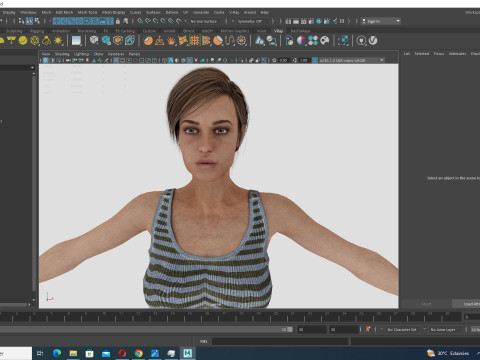This screenshot has width=480, height=360.
Task: Open the viewport Lighting menu
Action: [81, 54]
